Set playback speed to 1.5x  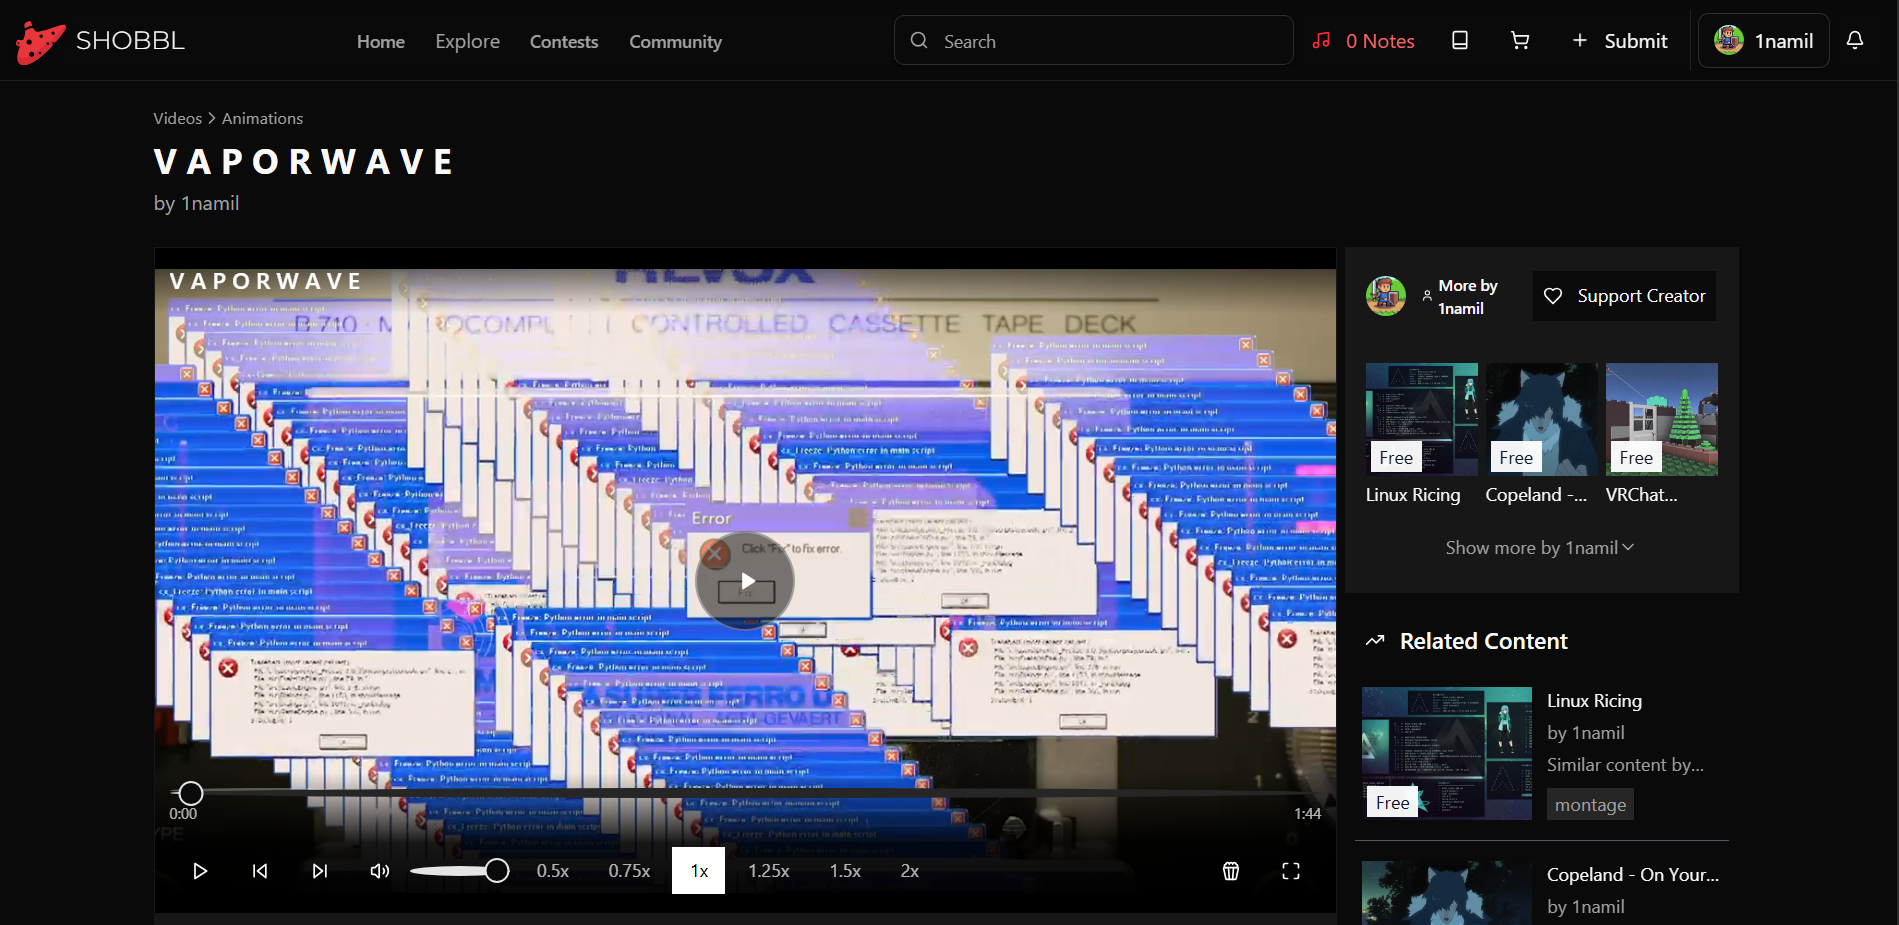(845, 871)
